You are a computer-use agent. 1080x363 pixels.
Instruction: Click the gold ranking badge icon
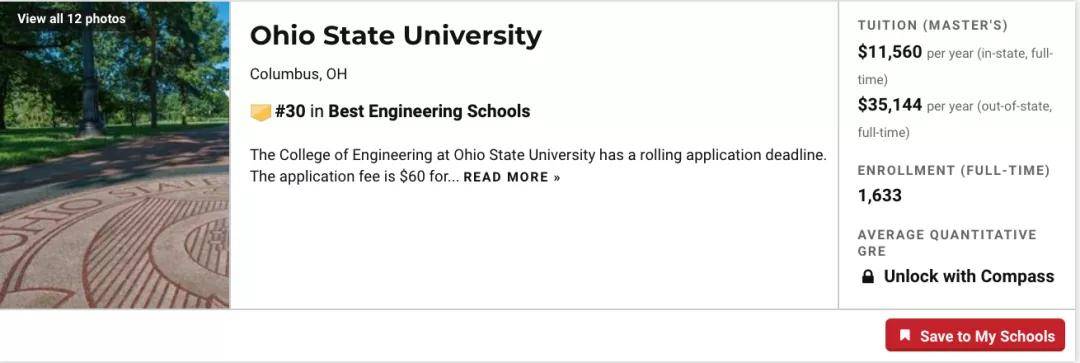[x=260, y=112]
